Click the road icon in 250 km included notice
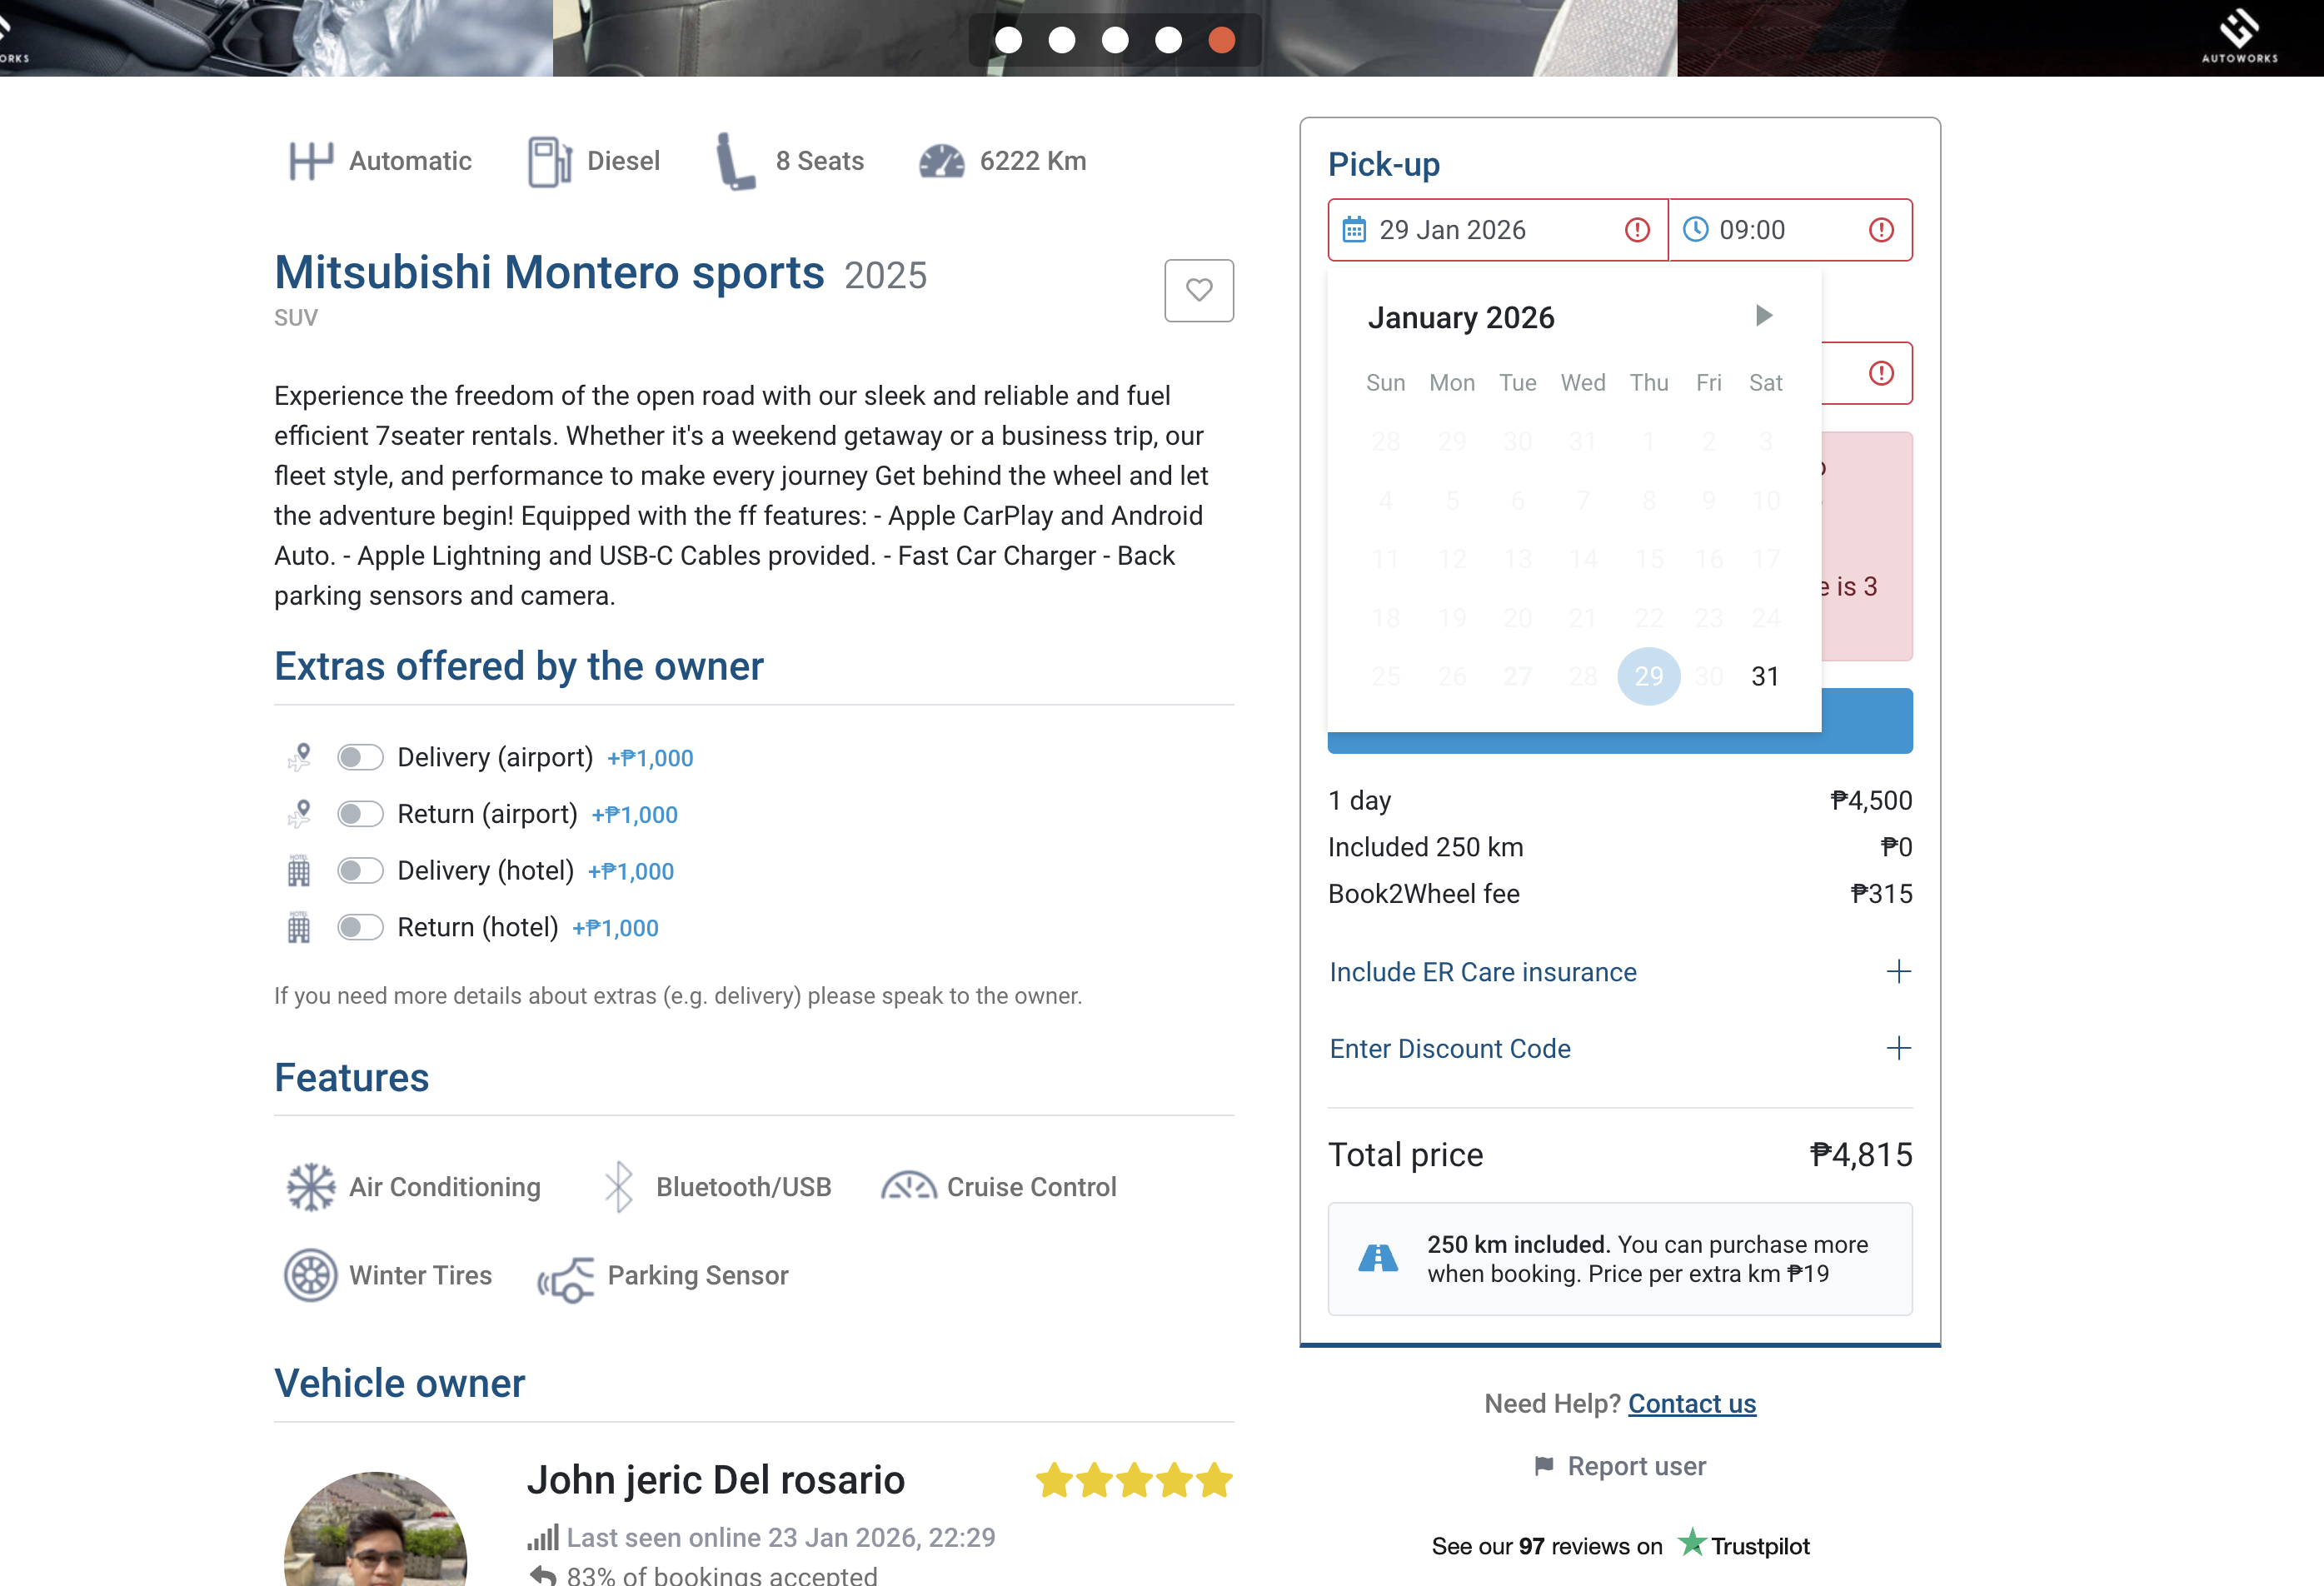This screenshot has width=2324, height=1586. [1378, 1258]
